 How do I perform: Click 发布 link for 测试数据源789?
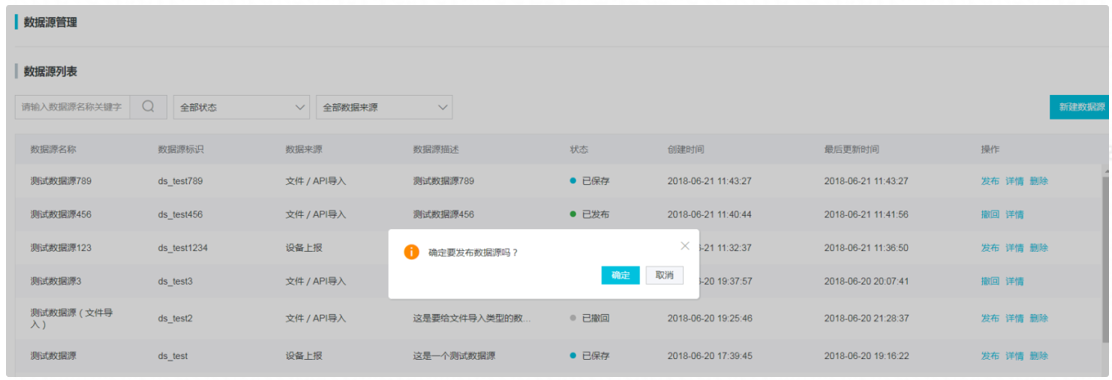click(x=990, y=181)
